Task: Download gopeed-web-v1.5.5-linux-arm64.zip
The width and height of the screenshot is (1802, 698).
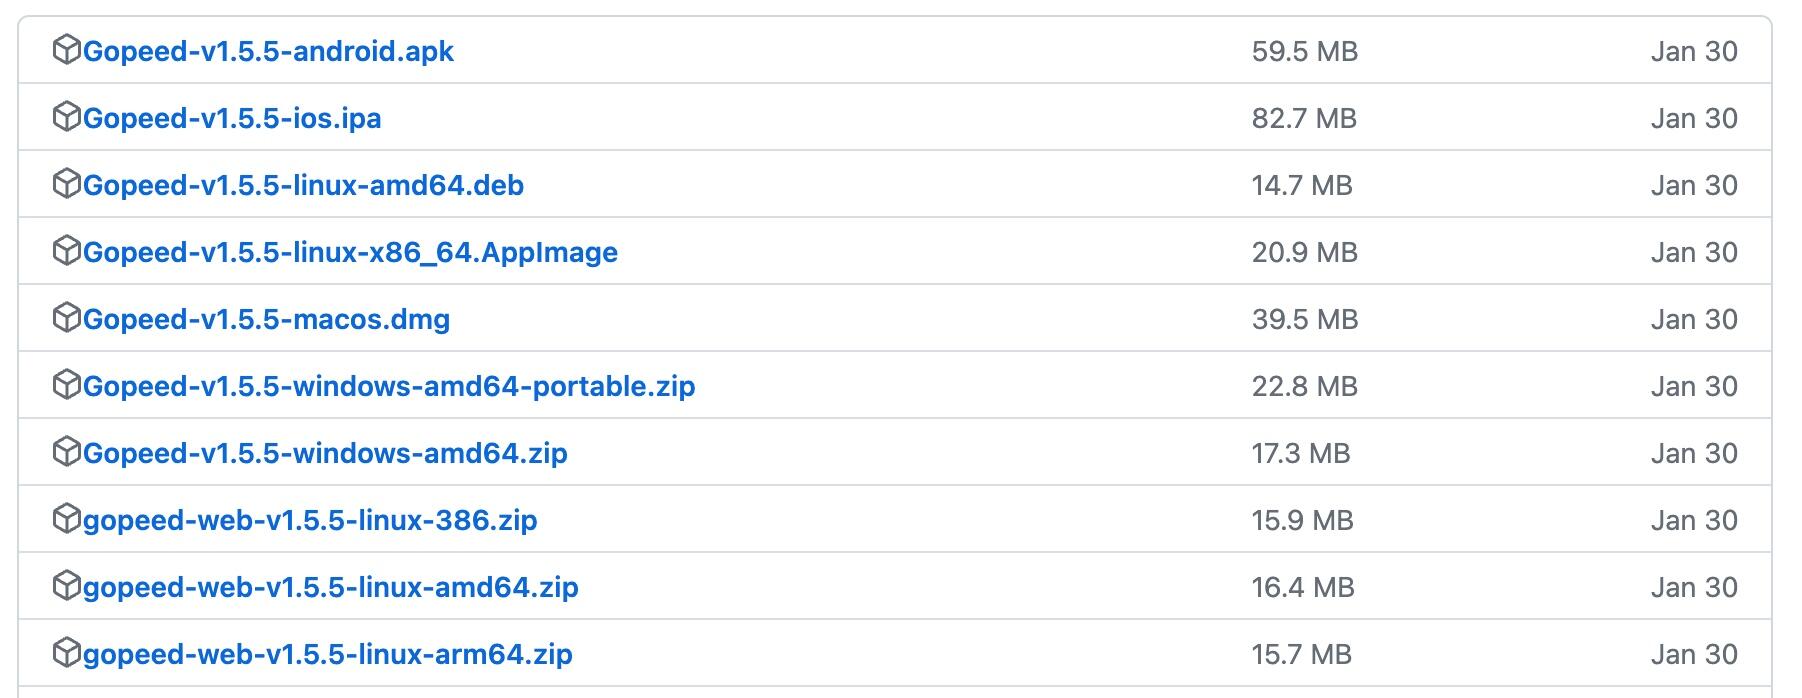Action: click(328, 654)
